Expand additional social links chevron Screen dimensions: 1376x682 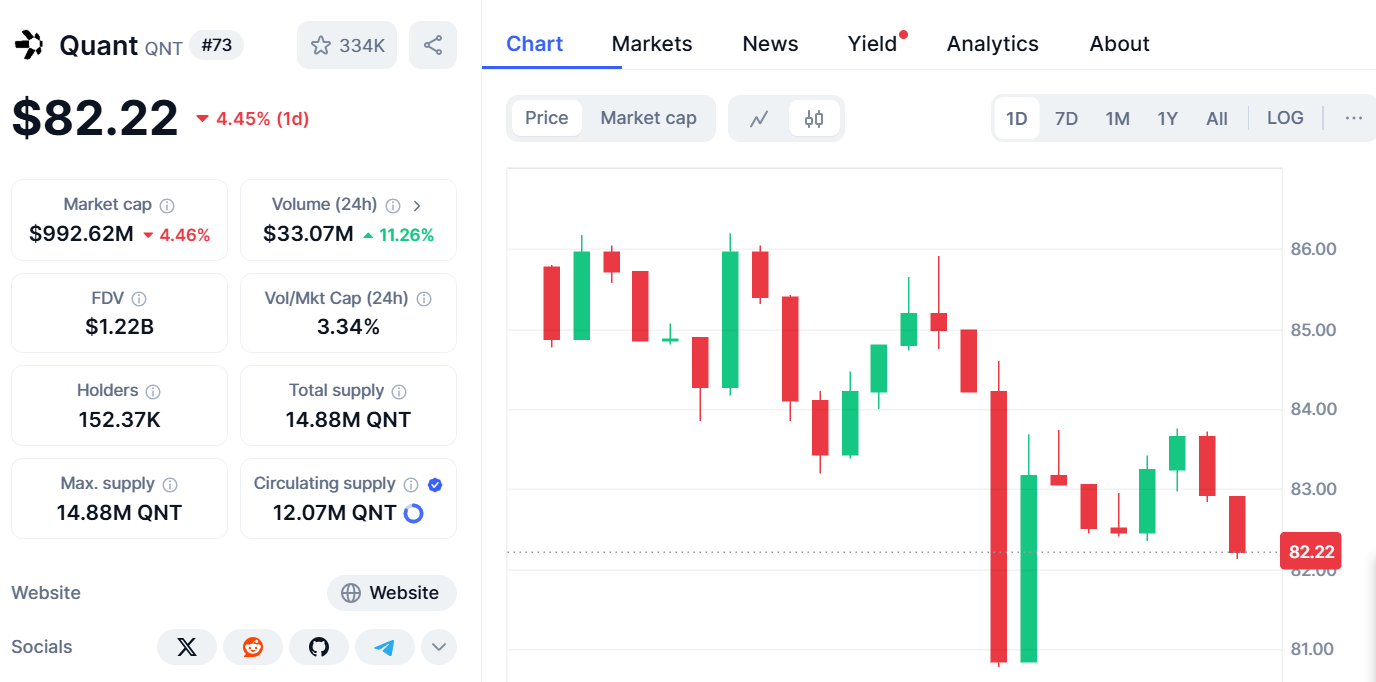(x=439, y=646)
